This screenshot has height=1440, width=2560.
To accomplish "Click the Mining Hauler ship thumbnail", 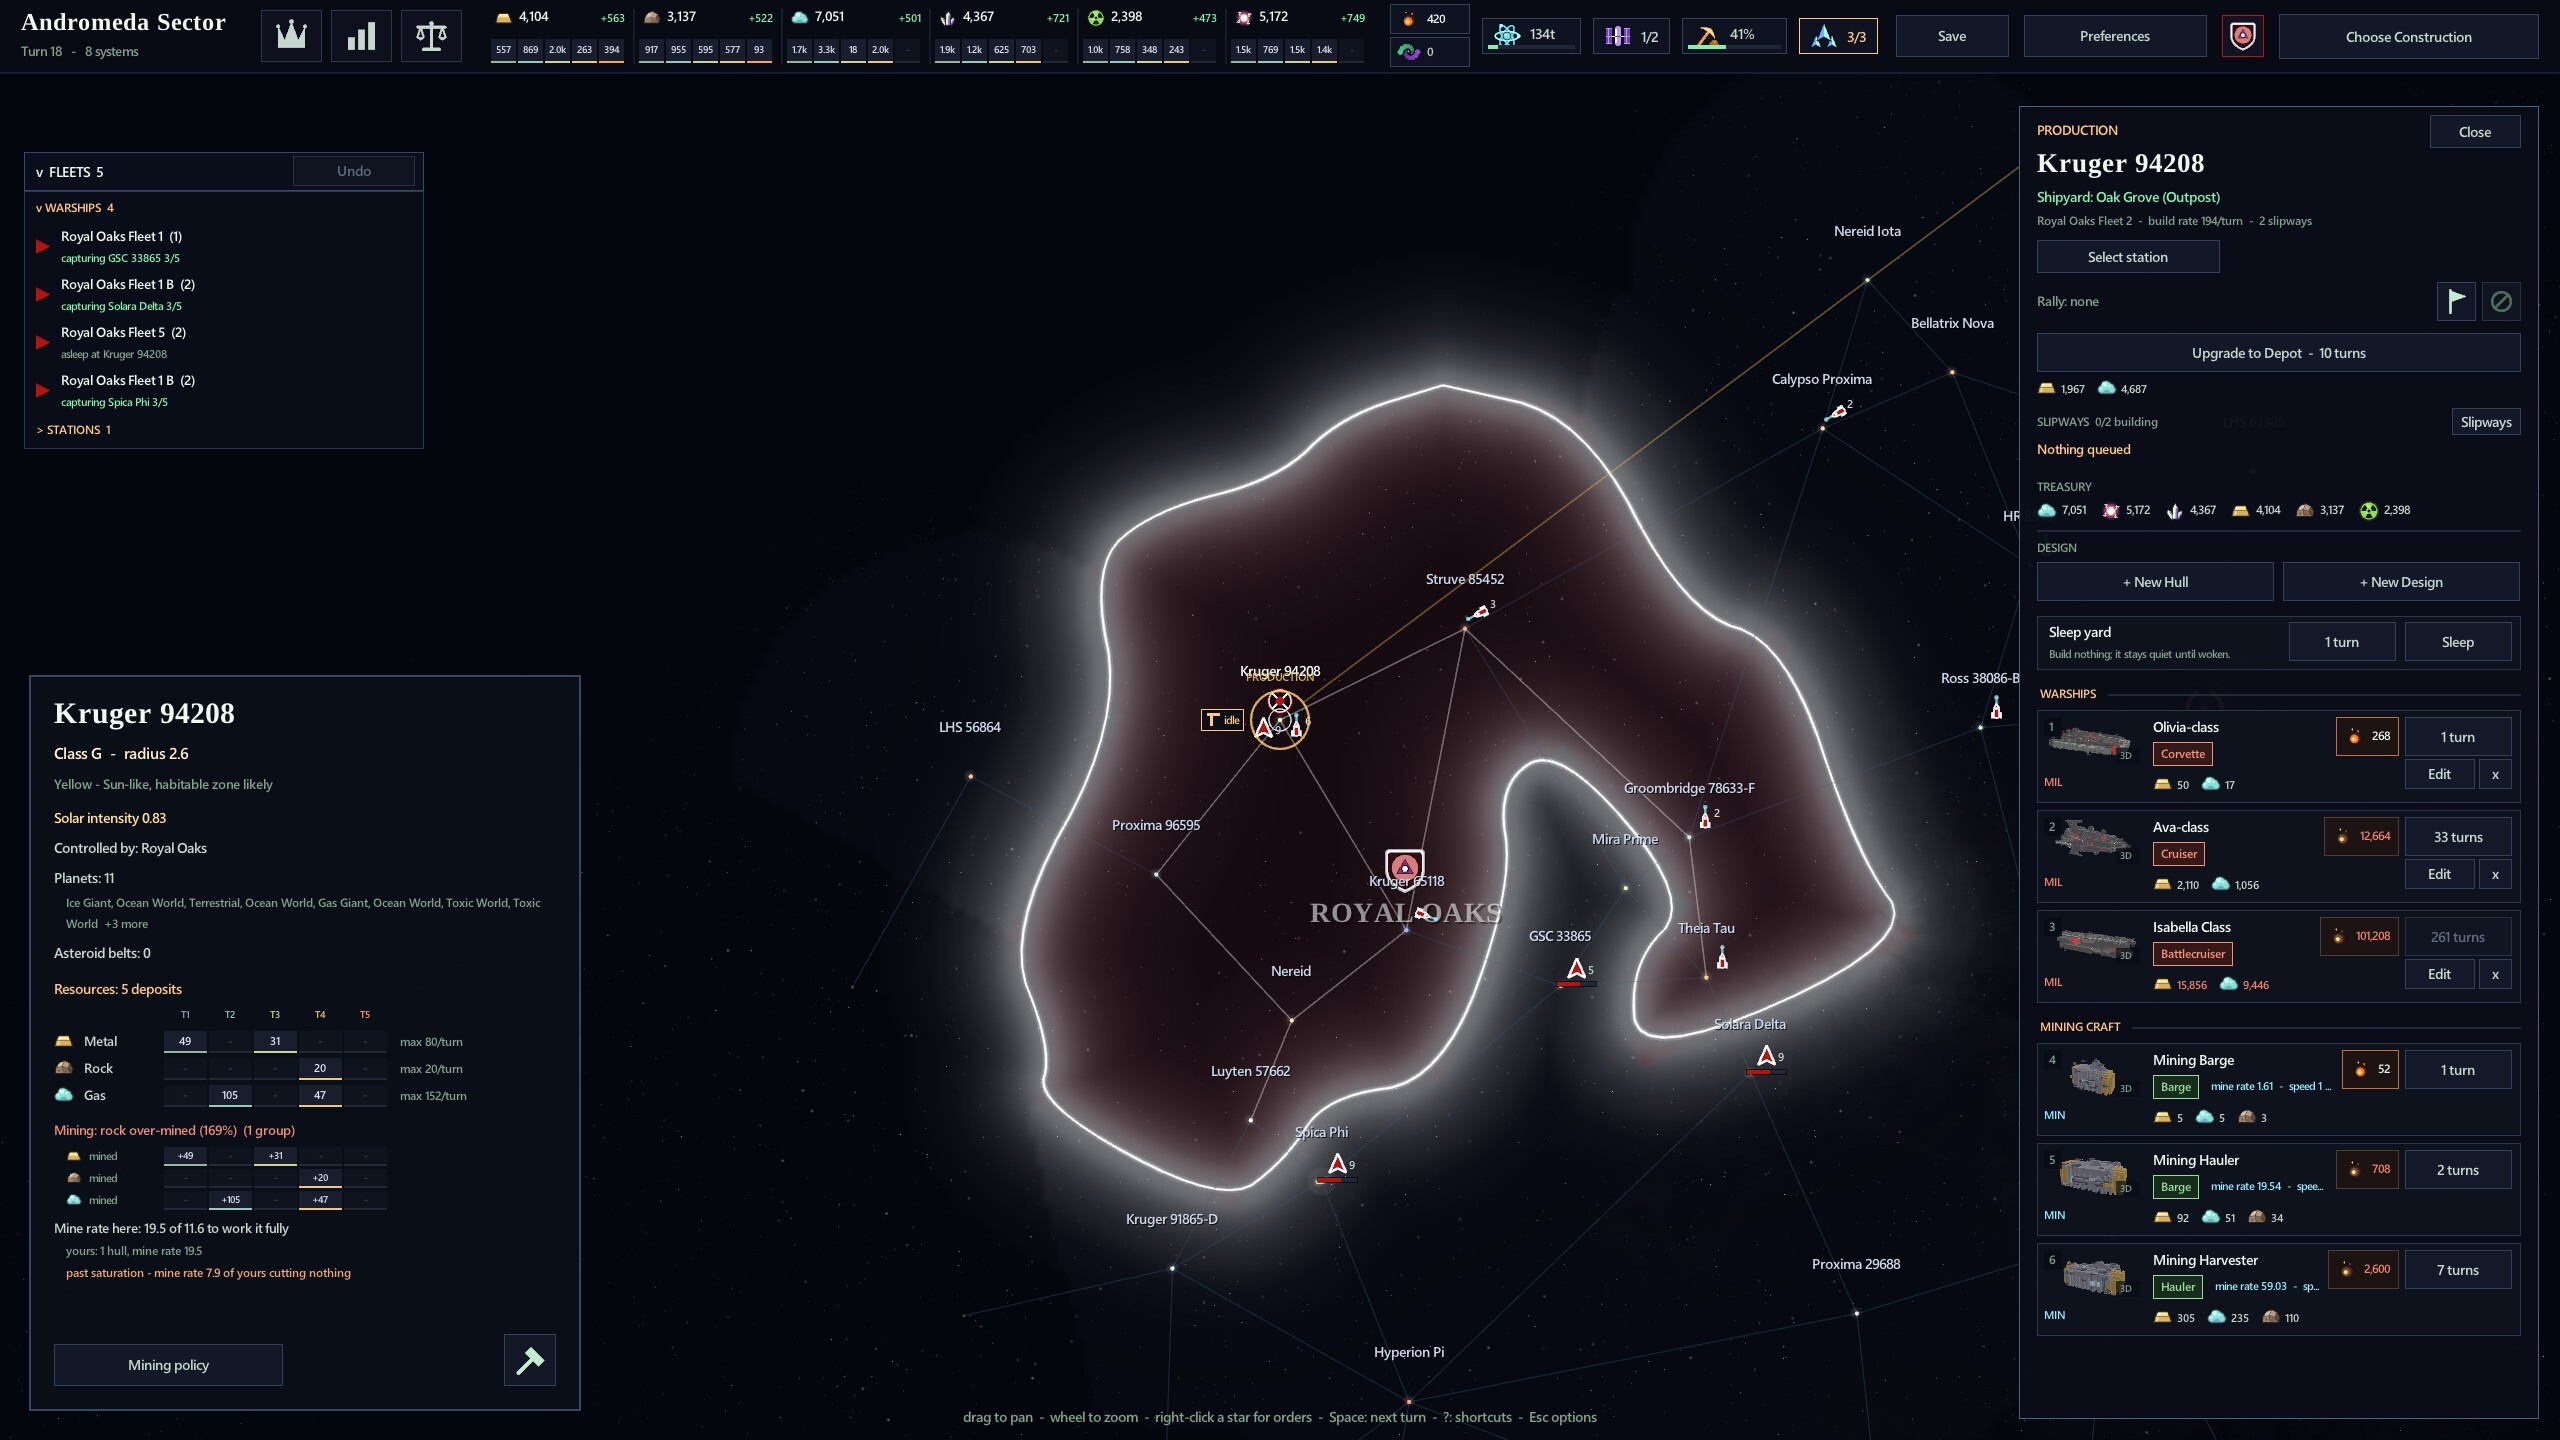I will [x=2093, y=1175].
